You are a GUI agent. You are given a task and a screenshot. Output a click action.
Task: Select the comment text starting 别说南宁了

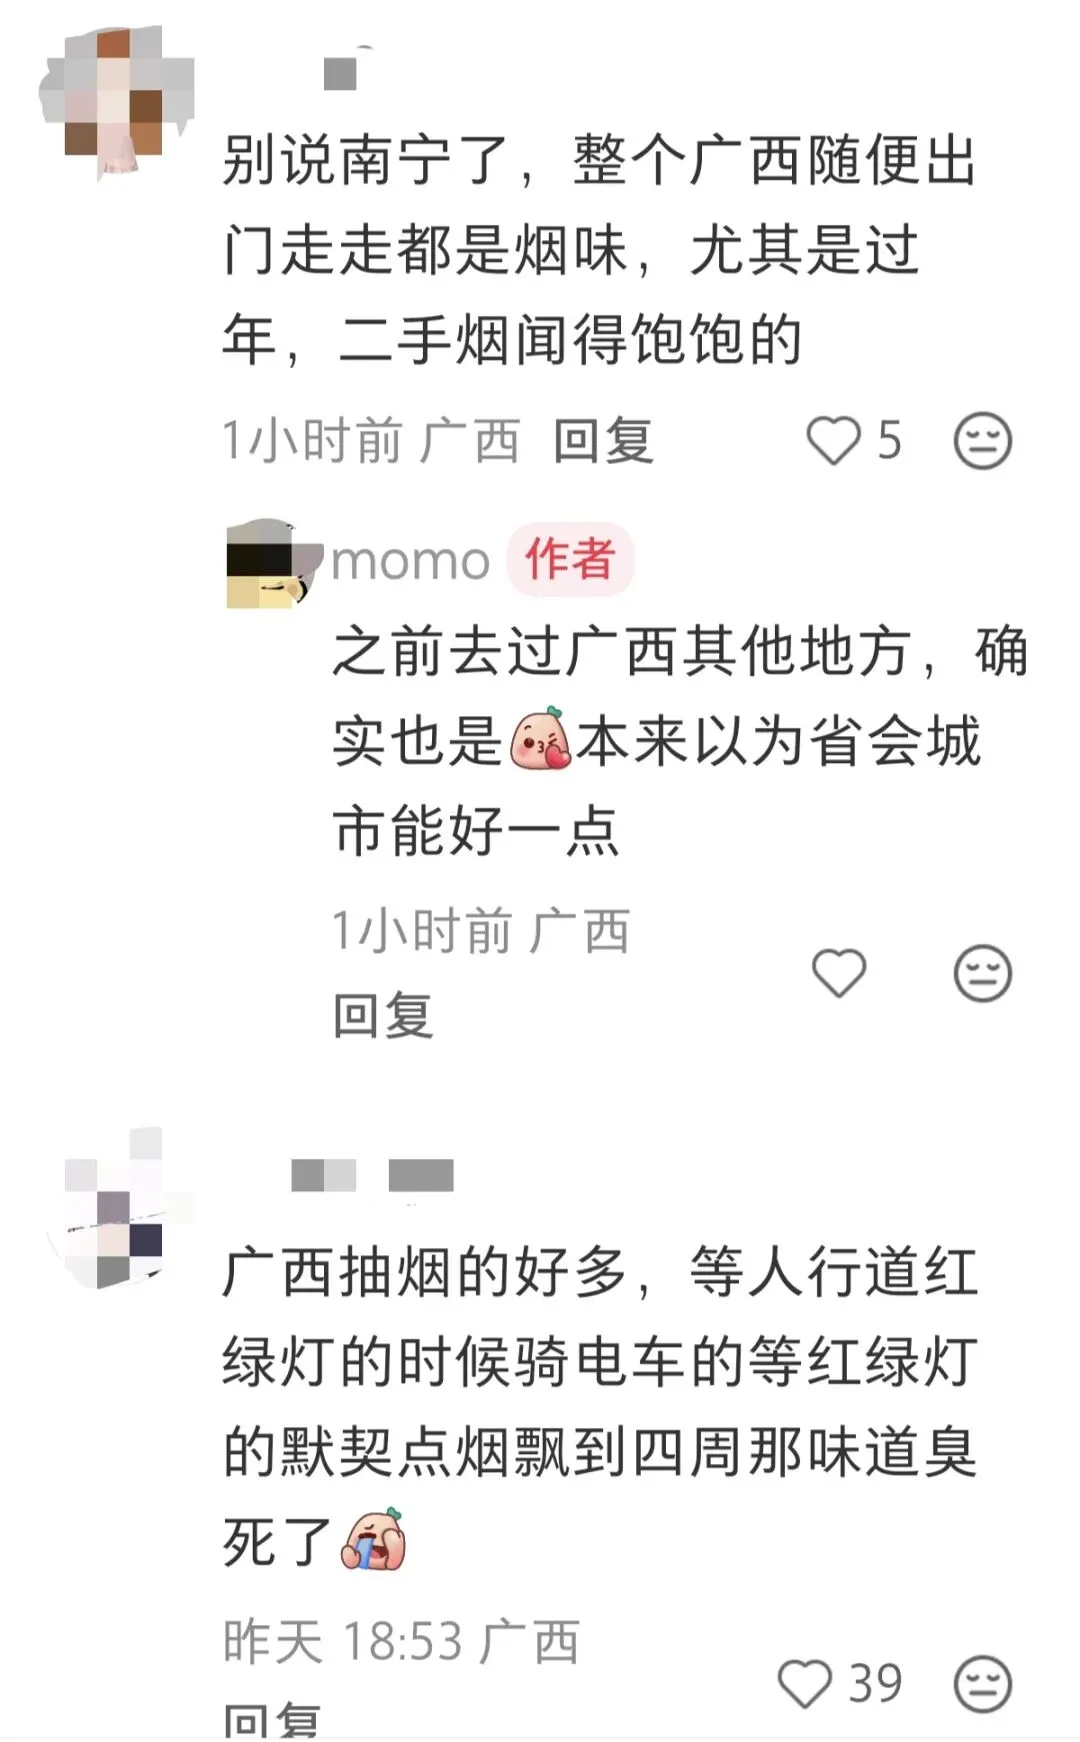click(x=598, y=249)
